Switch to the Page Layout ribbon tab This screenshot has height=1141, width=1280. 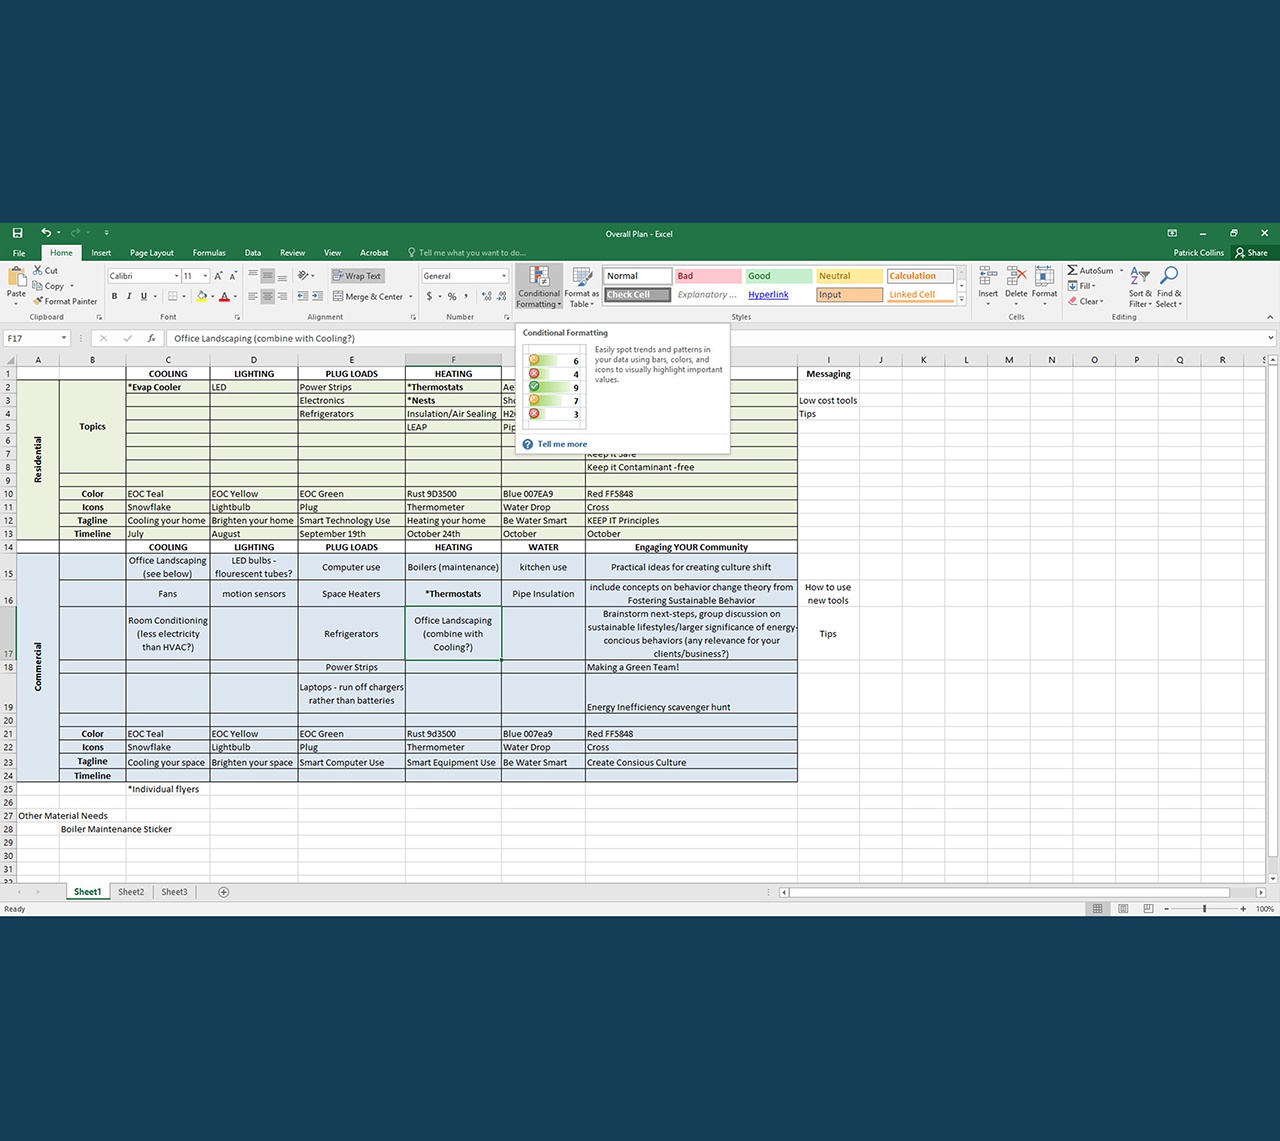152,253
